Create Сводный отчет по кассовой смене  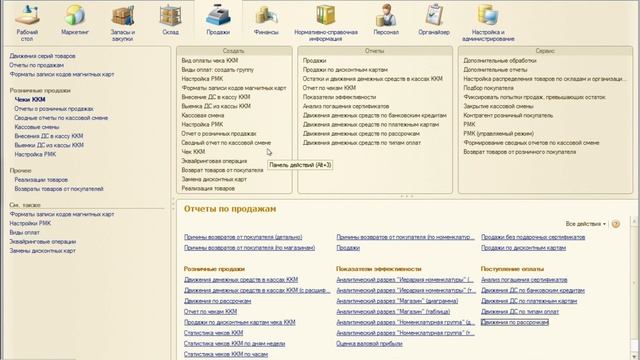(x=226, y=143)
